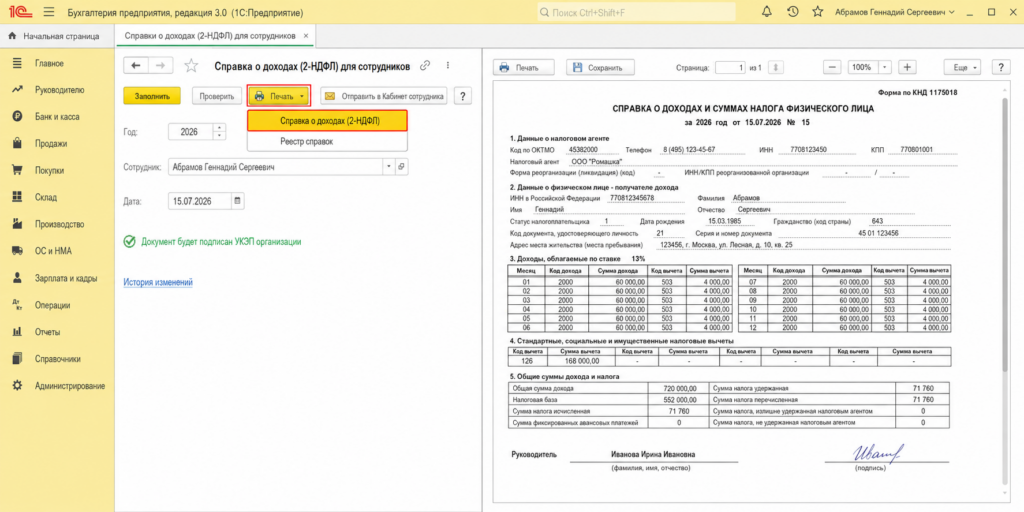Click the Склад grid icon

[18, 197]
